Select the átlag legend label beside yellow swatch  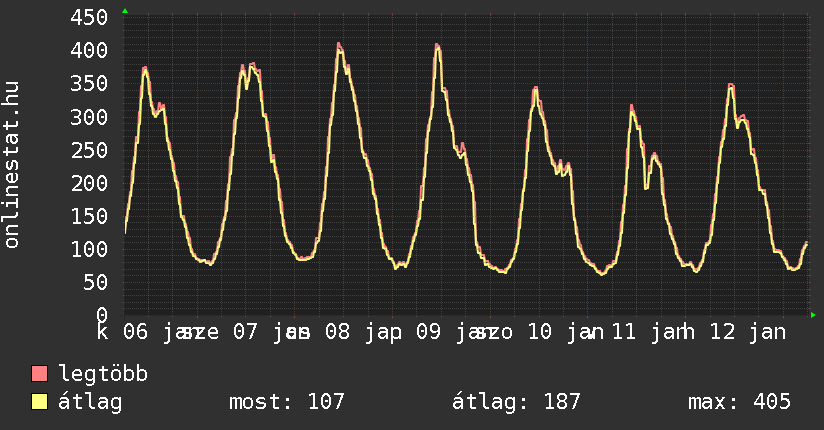click(x=90, y=402)
